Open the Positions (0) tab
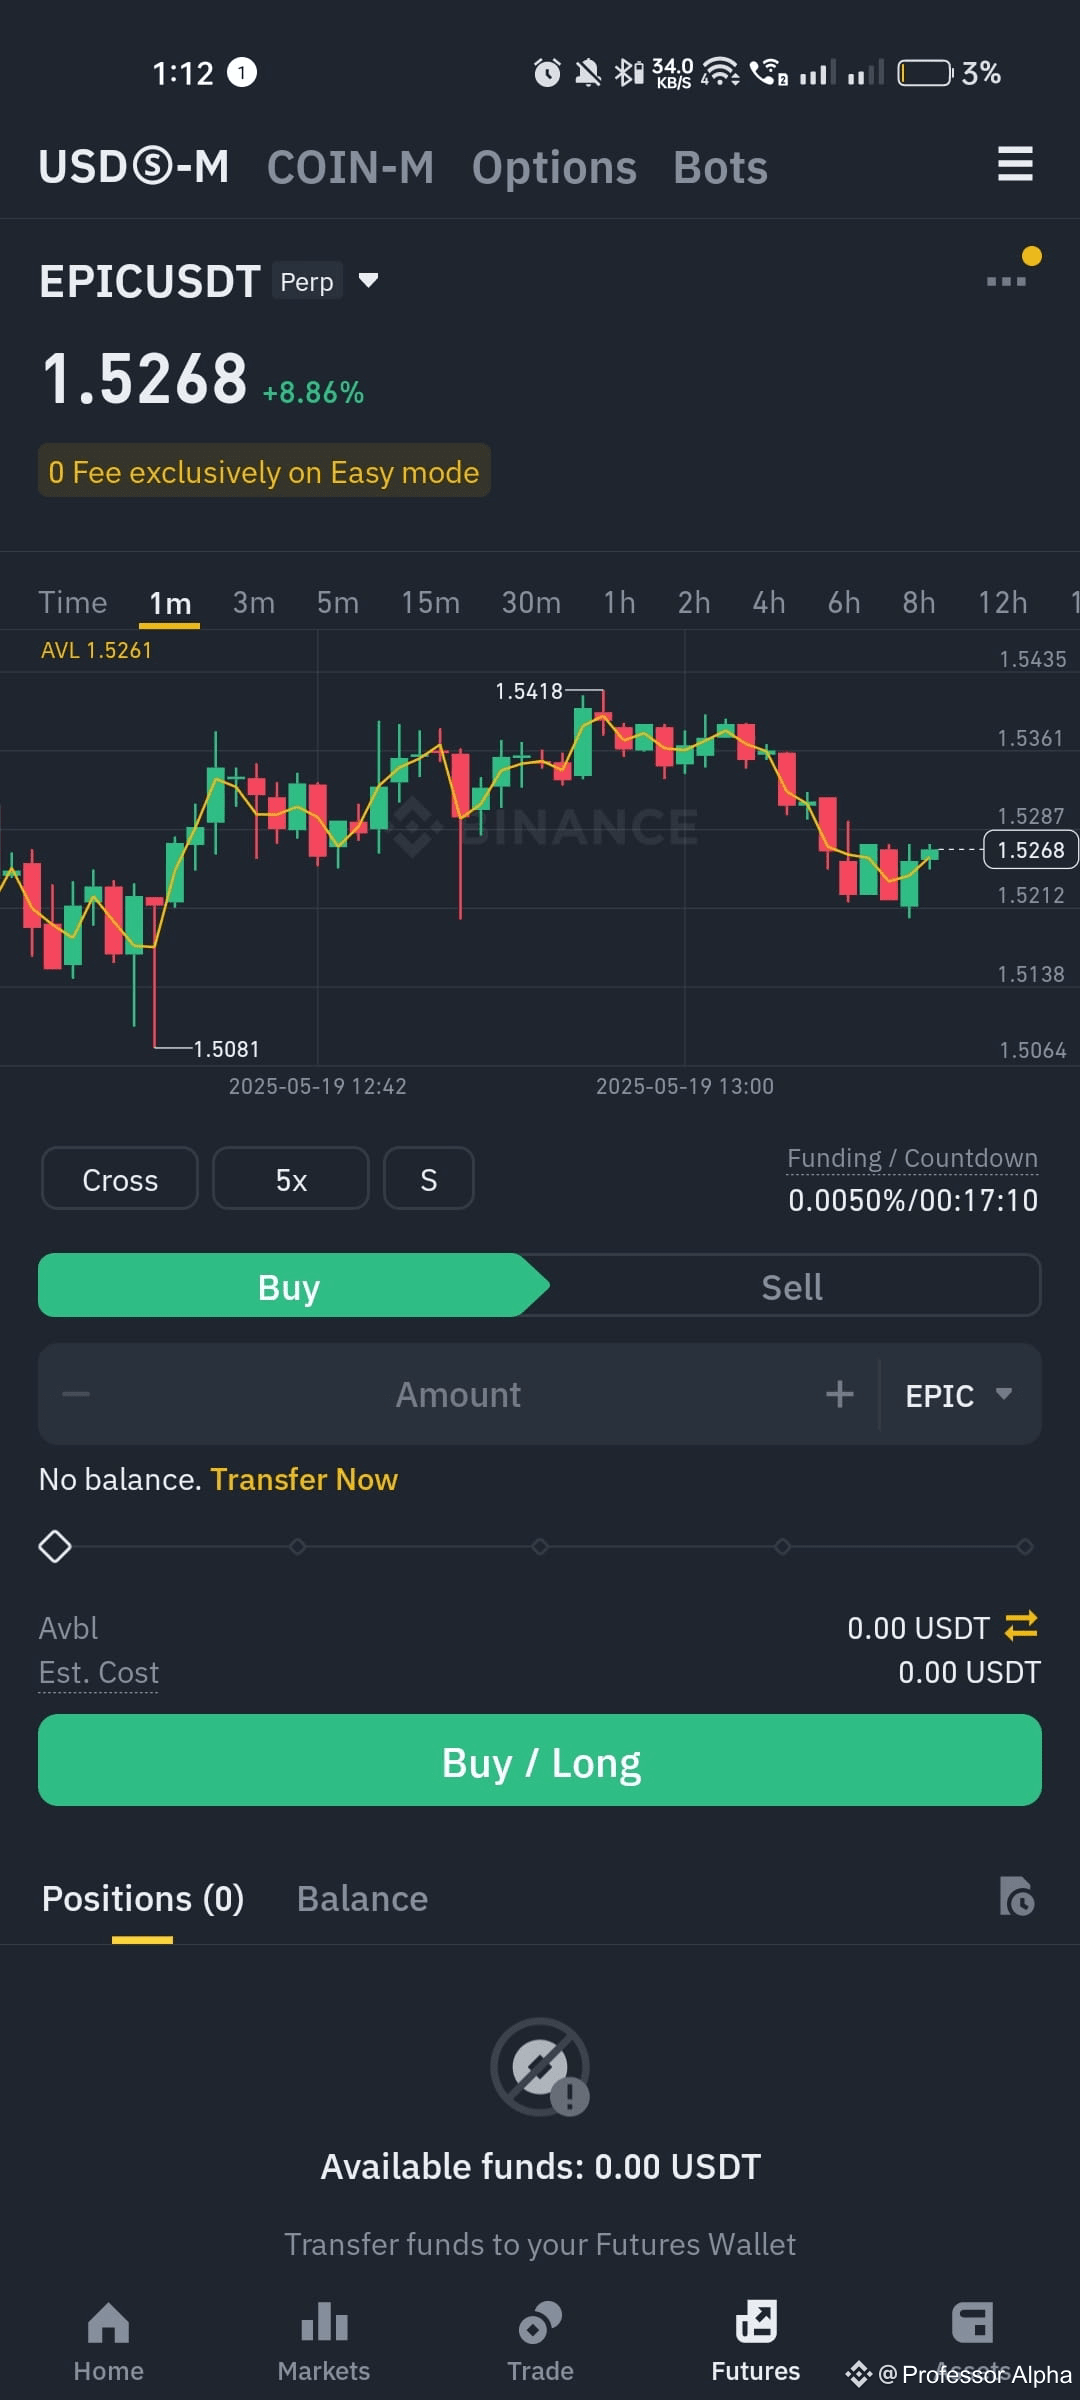Image resolution: width=1080 pixels, height=2400 pixels. 143,1898
